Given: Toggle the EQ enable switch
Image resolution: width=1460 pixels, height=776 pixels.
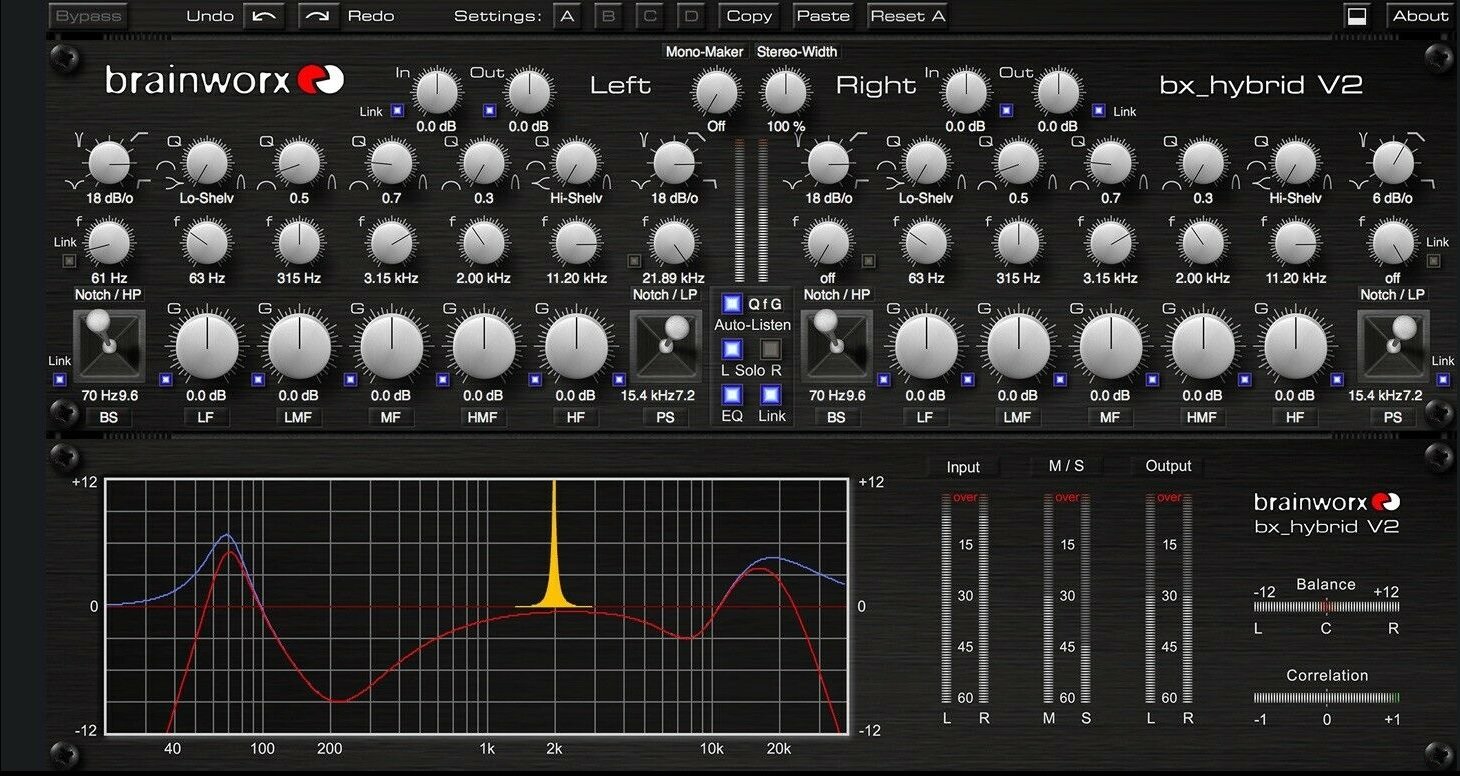Looking at the screenshot, I should (x=733, y=394).
